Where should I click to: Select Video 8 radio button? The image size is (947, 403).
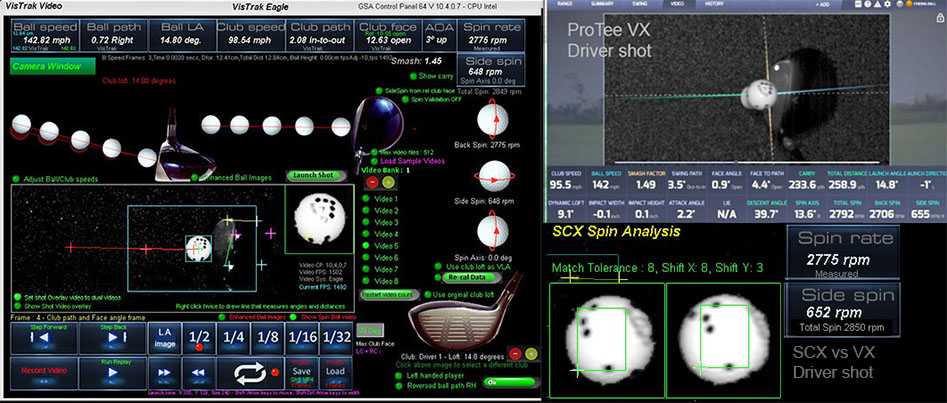point(366,282)
